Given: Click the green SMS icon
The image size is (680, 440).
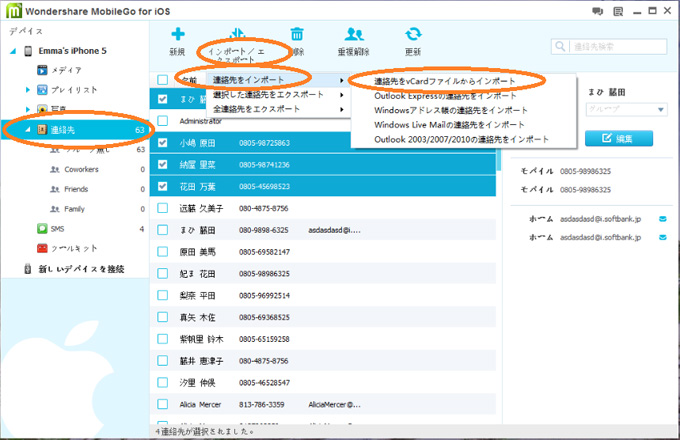Looking at the screenshot, I should [x=42, y=228].
